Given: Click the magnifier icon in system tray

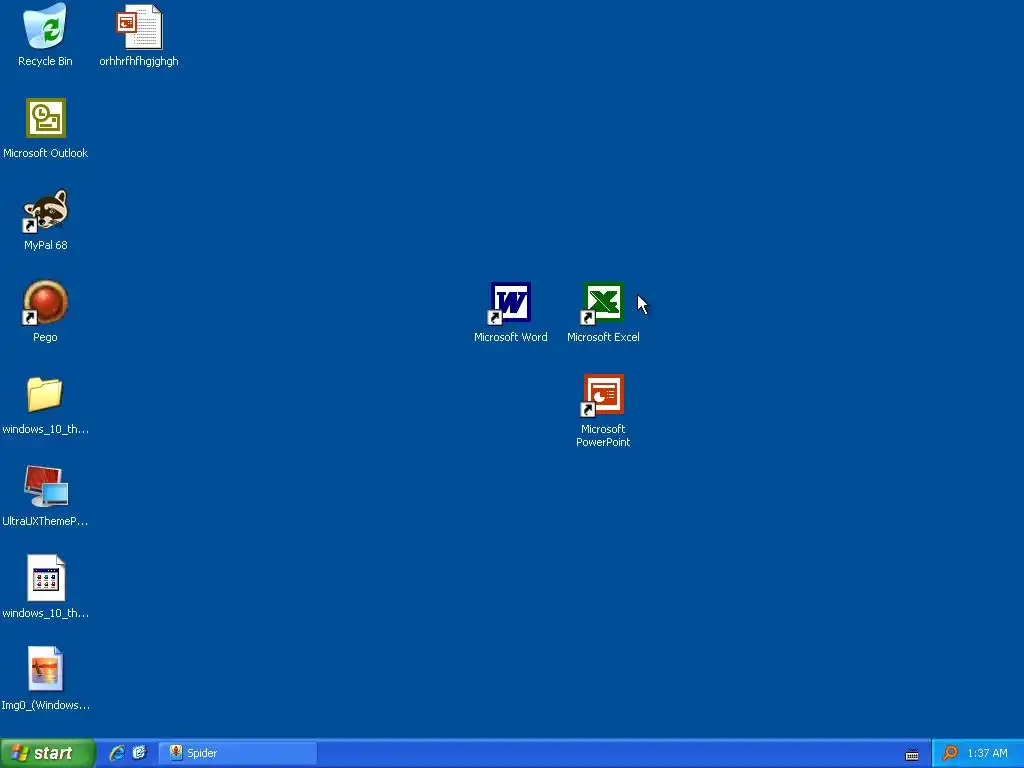Looking at the screenshot, I should tap(950, 753).
